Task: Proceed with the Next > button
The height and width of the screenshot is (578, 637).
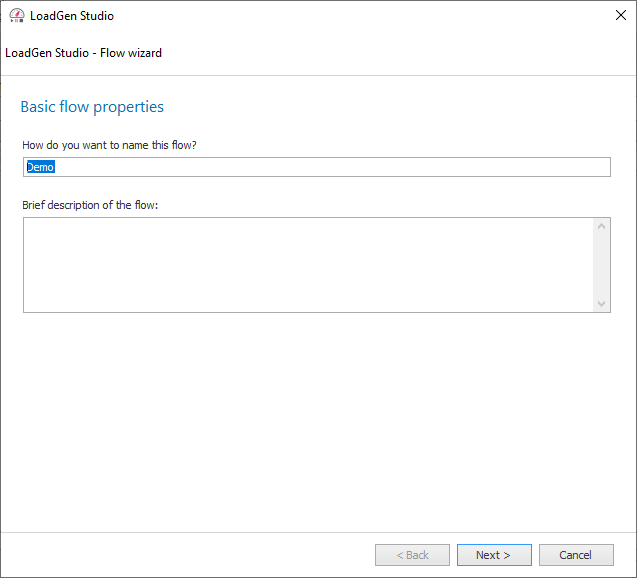Action: (494, 555)
